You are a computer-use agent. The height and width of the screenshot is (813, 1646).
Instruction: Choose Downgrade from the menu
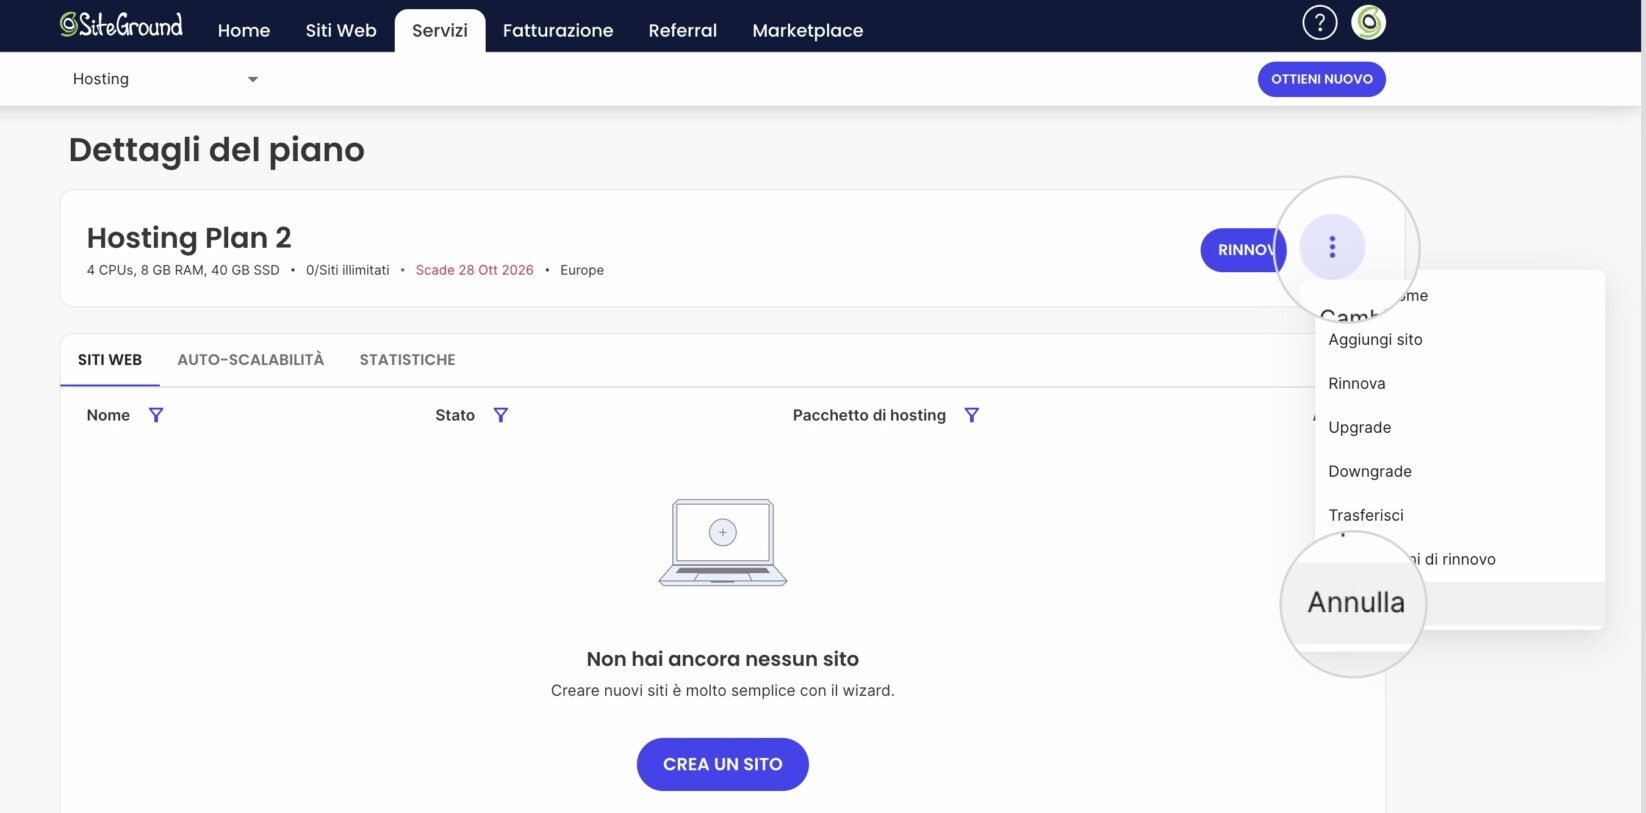(x=1460, y=472)
